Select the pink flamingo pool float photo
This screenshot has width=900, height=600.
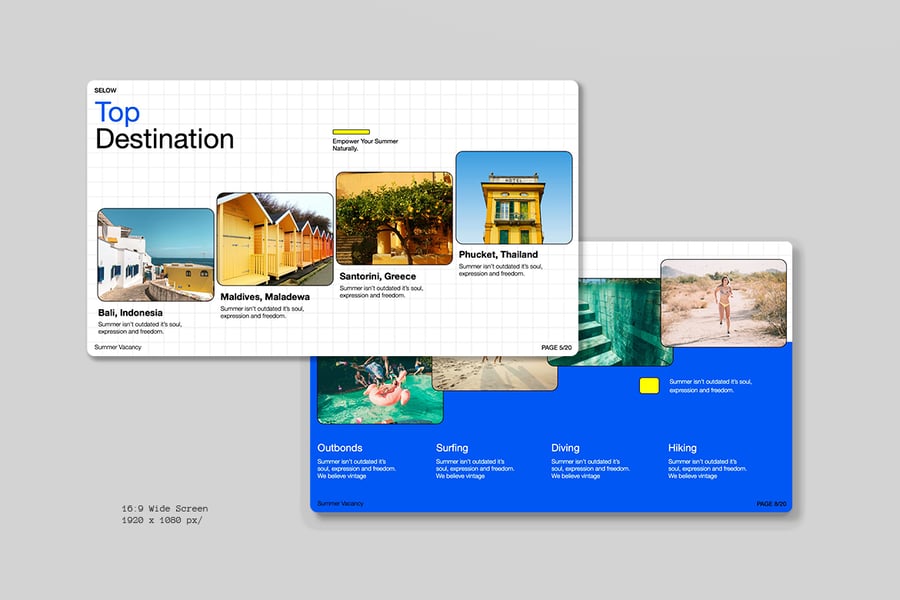point(380,390)
